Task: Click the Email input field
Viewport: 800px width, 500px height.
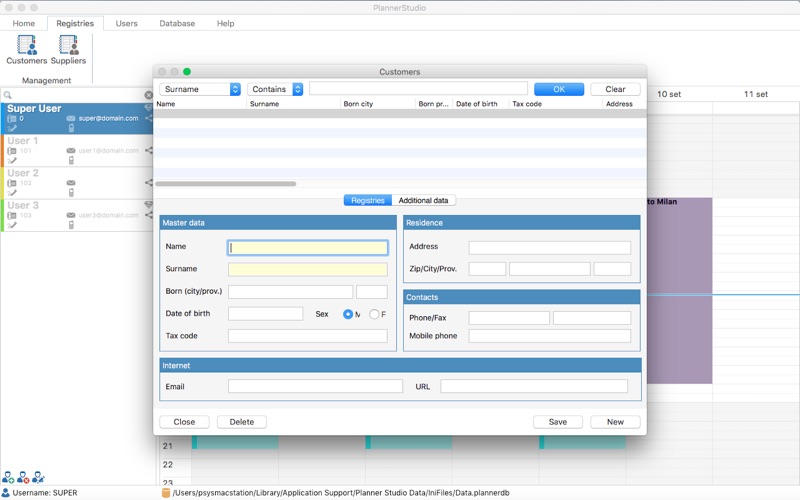Action: 315,386
